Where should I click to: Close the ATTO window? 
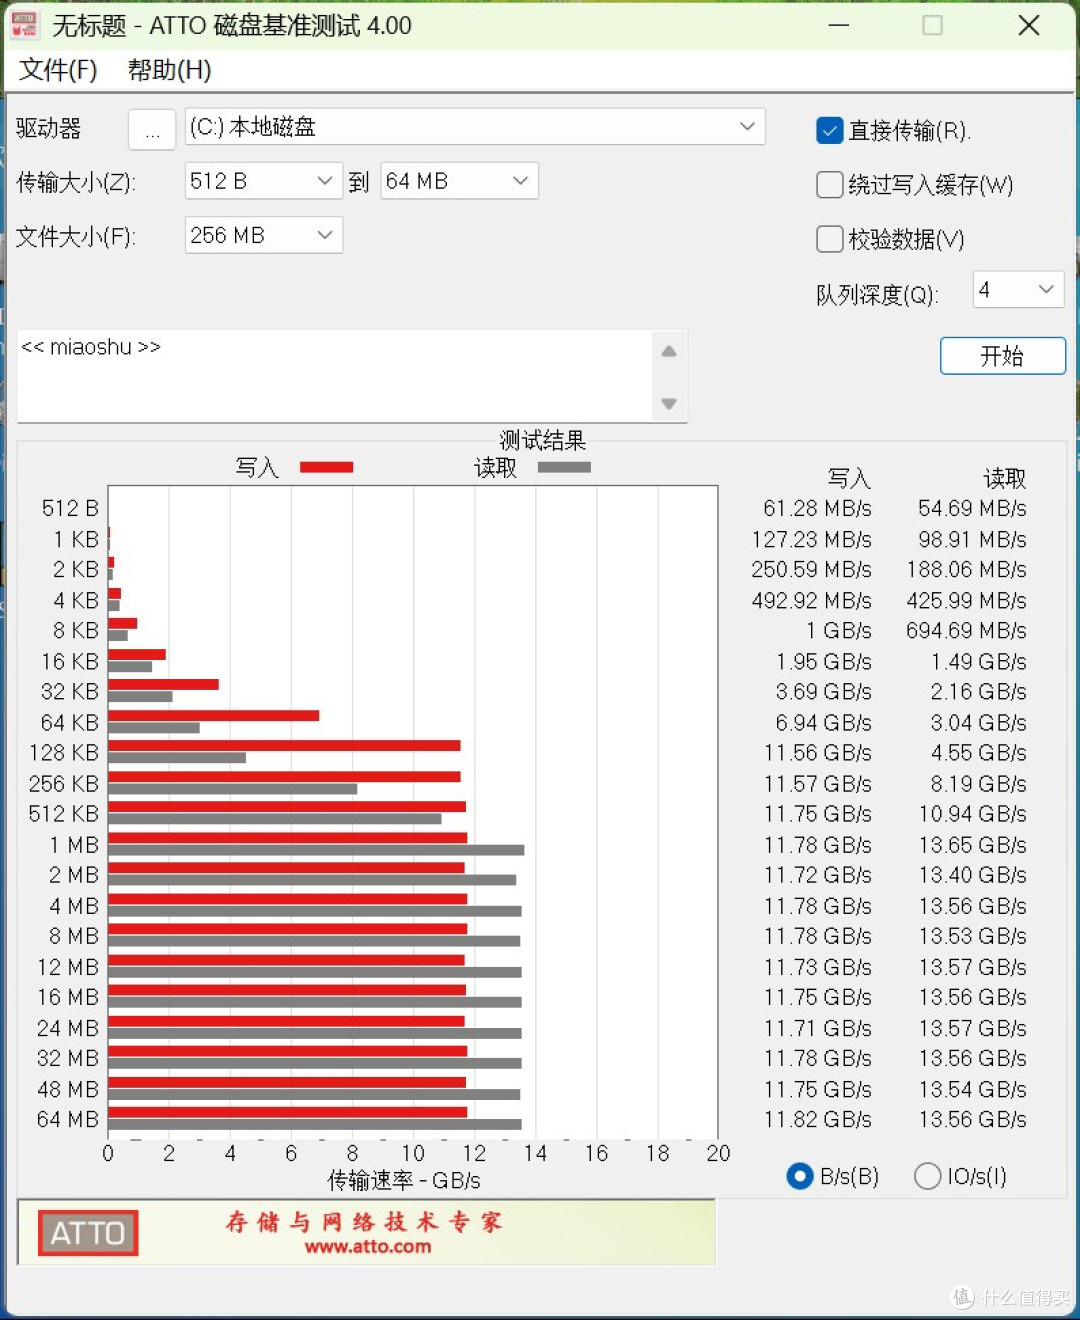point(1029,25)
